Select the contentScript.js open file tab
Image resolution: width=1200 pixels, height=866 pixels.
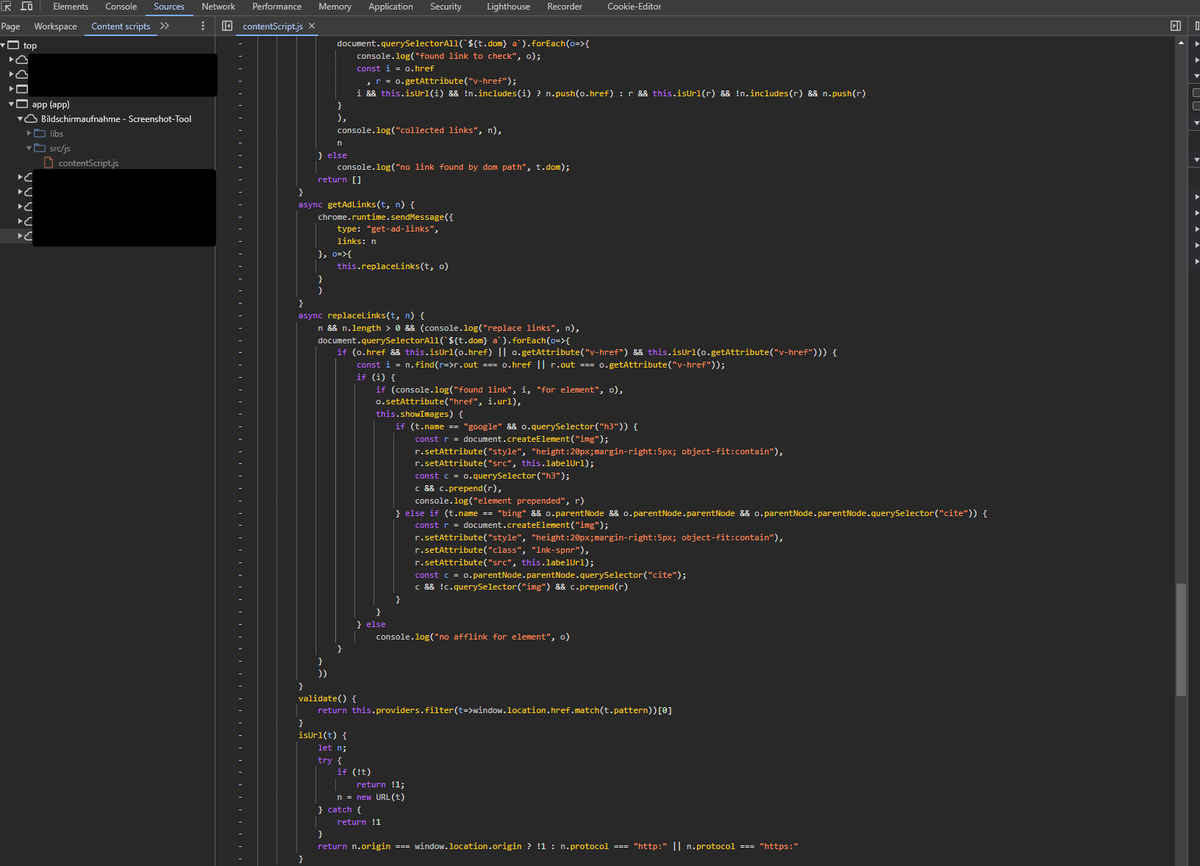click(272, 26)
